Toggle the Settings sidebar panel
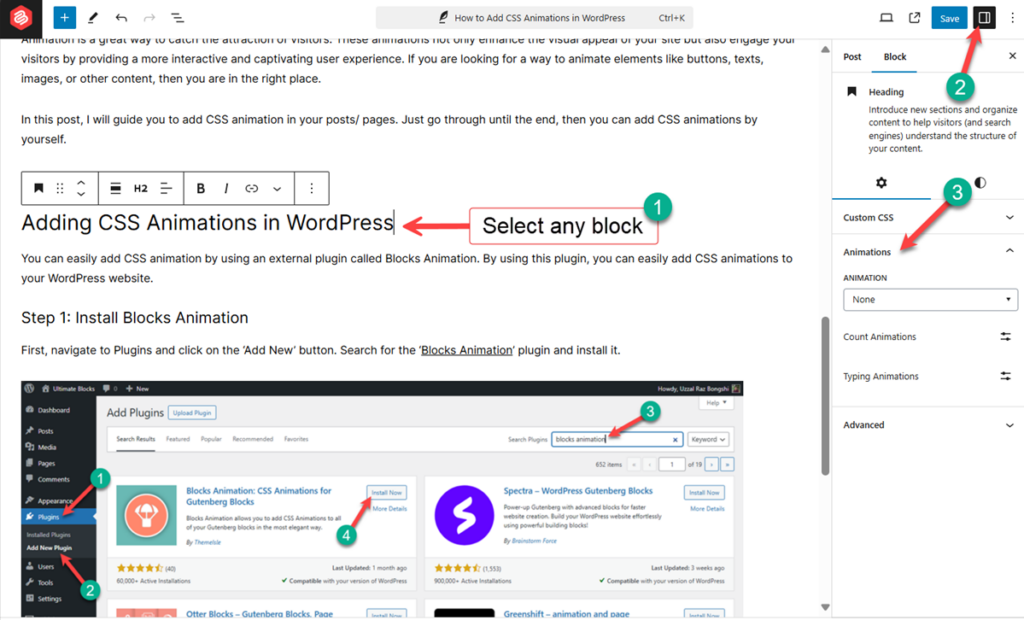 (984, 18)
